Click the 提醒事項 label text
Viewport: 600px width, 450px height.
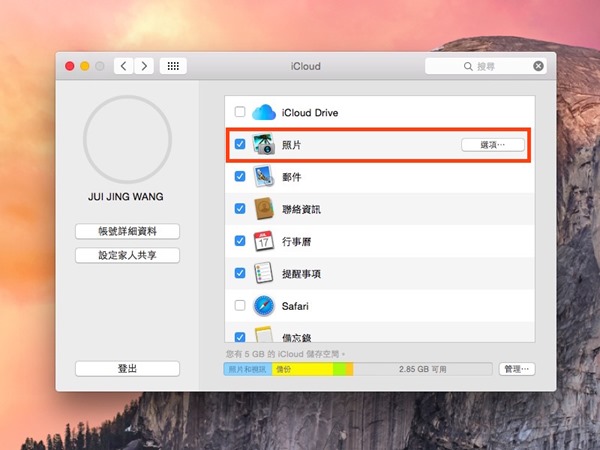pos(301,274)
